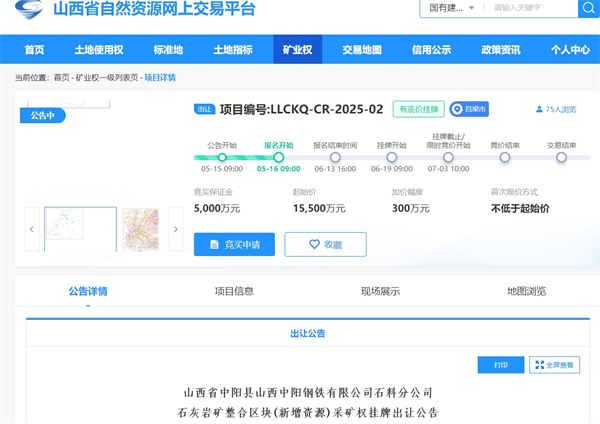
Task: Show next thumbnail with right arrow
Action: [176, 229]
